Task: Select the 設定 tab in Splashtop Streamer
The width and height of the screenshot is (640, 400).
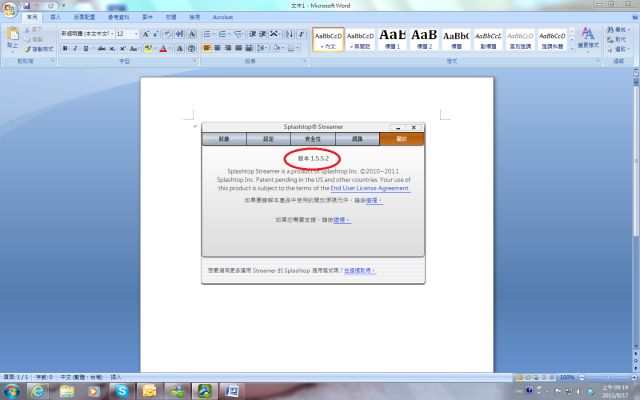Action: coord(268,139)
